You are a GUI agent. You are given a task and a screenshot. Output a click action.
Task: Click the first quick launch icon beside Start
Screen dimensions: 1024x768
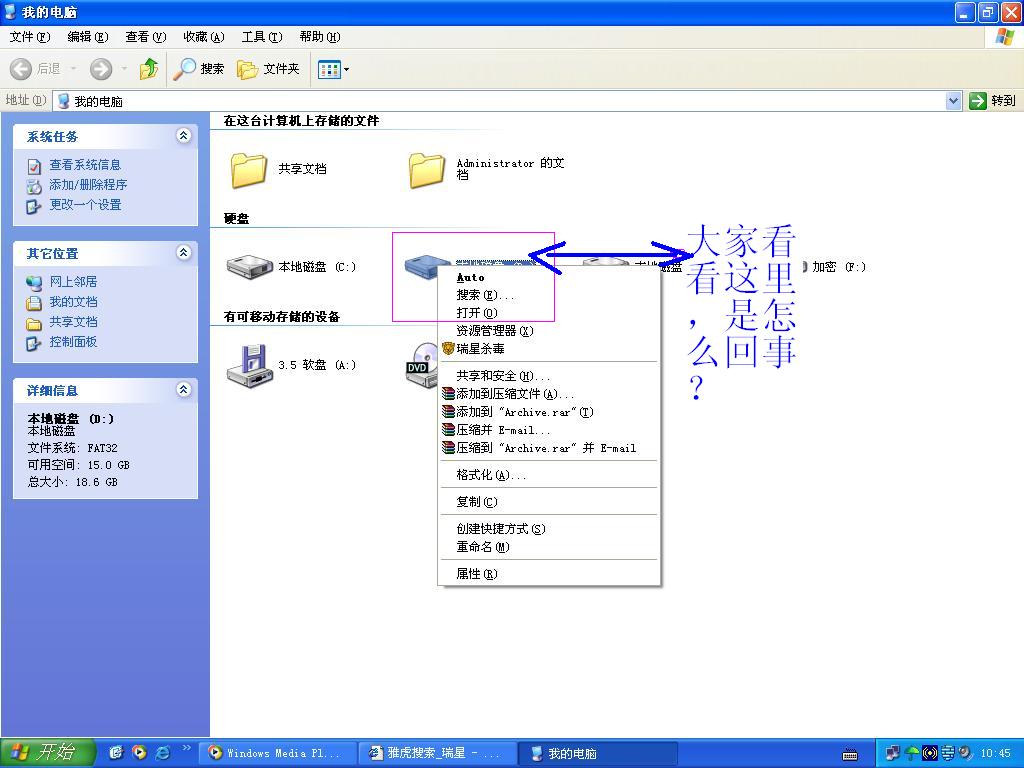point(116,753)
